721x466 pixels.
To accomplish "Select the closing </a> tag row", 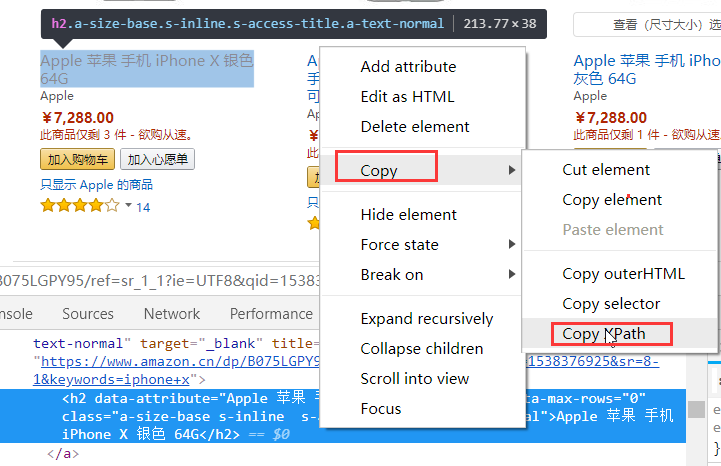I will pyautogui.click(x=63, y=454).
